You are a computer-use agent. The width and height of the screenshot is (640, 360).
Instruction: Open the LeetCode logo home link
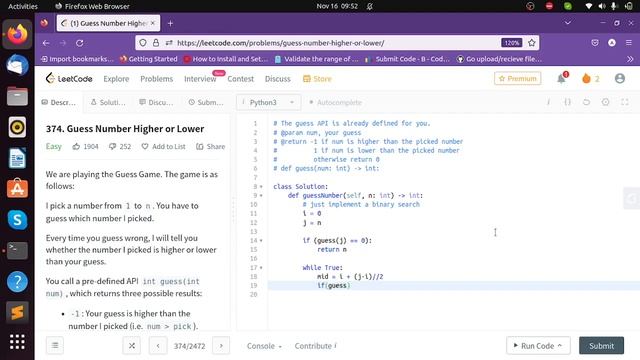click(69, 78)
